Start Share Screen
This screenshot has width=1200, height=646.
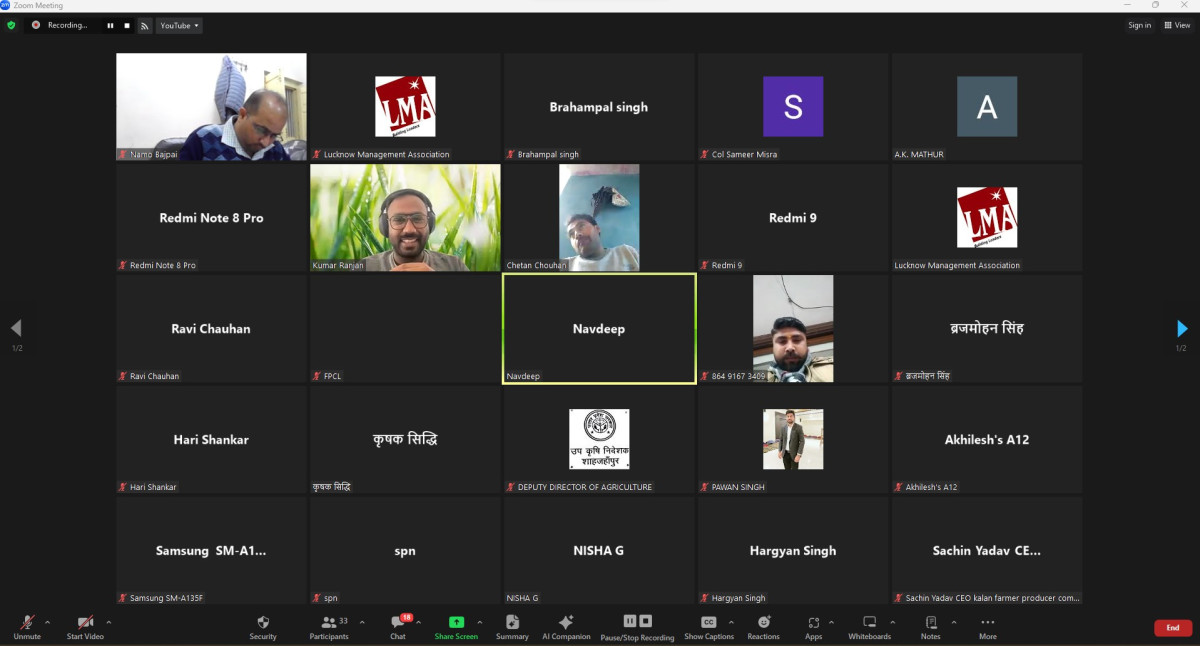point(456,627)
